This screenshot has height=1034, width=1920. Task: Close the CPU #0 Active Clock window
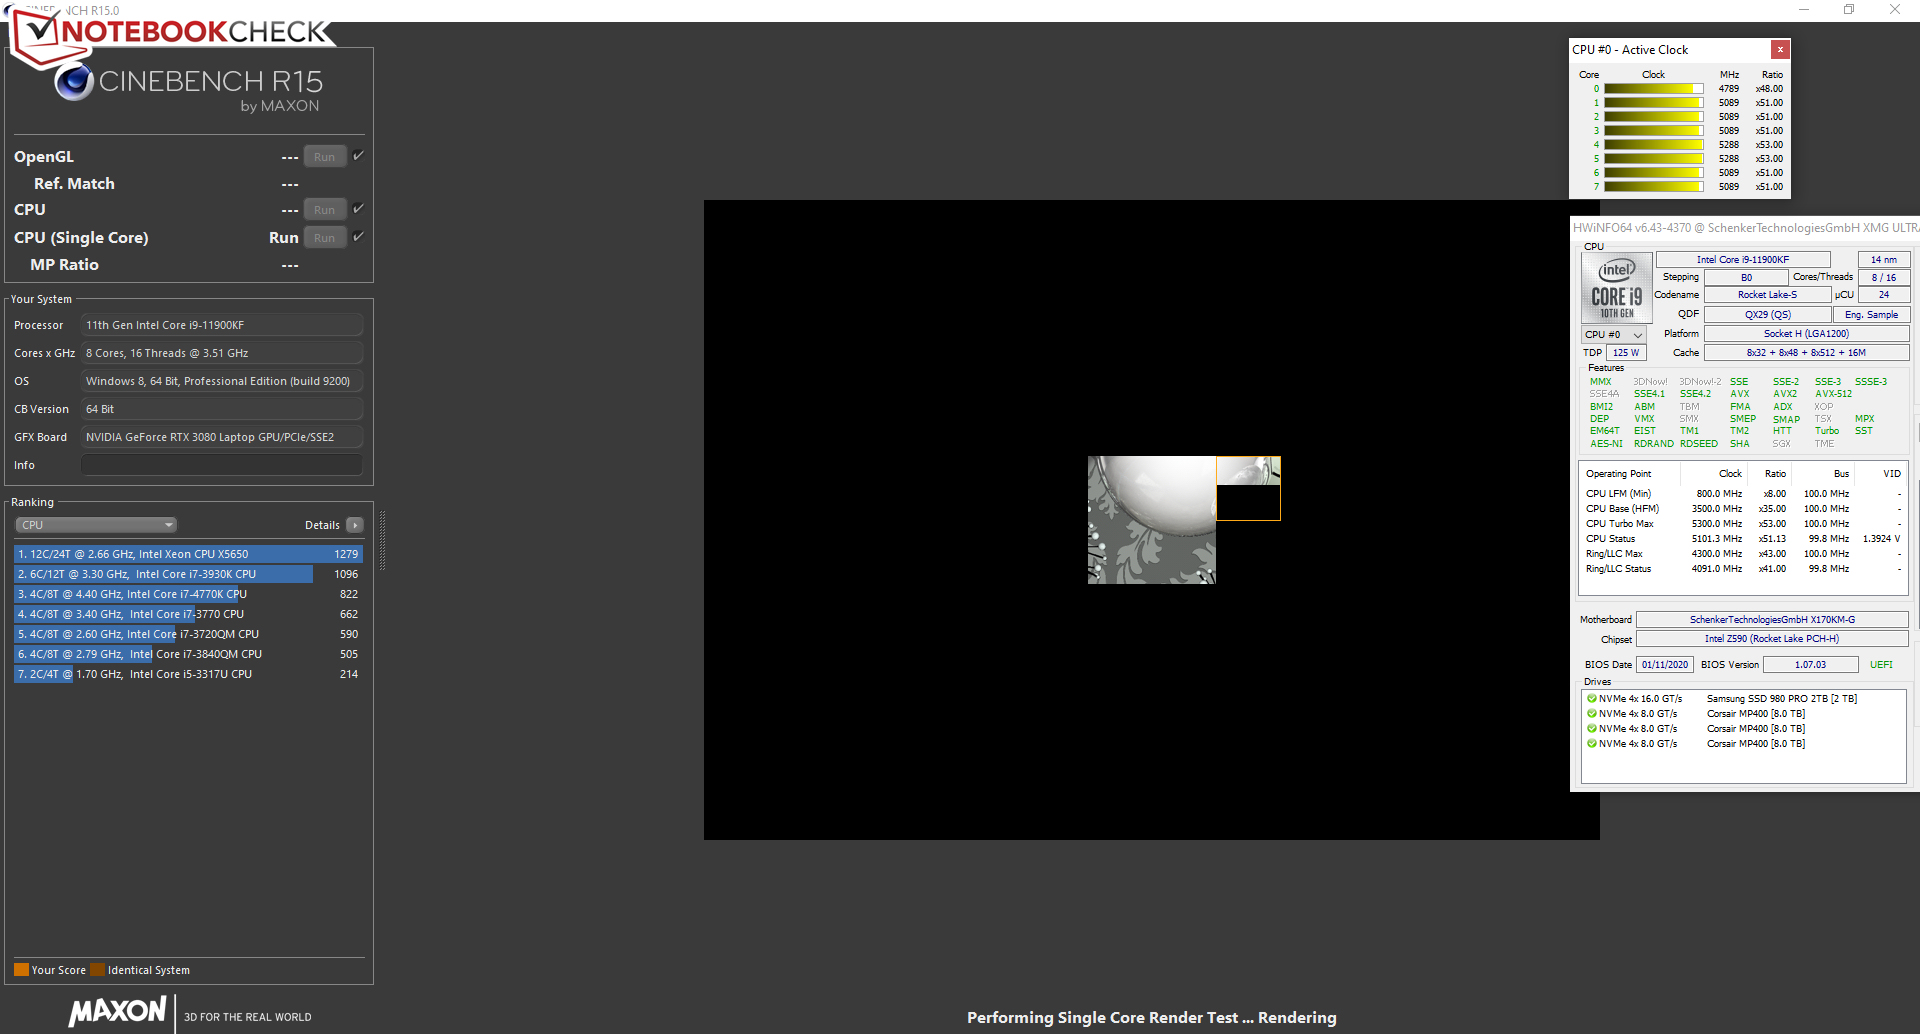(x=1780, y=49)
